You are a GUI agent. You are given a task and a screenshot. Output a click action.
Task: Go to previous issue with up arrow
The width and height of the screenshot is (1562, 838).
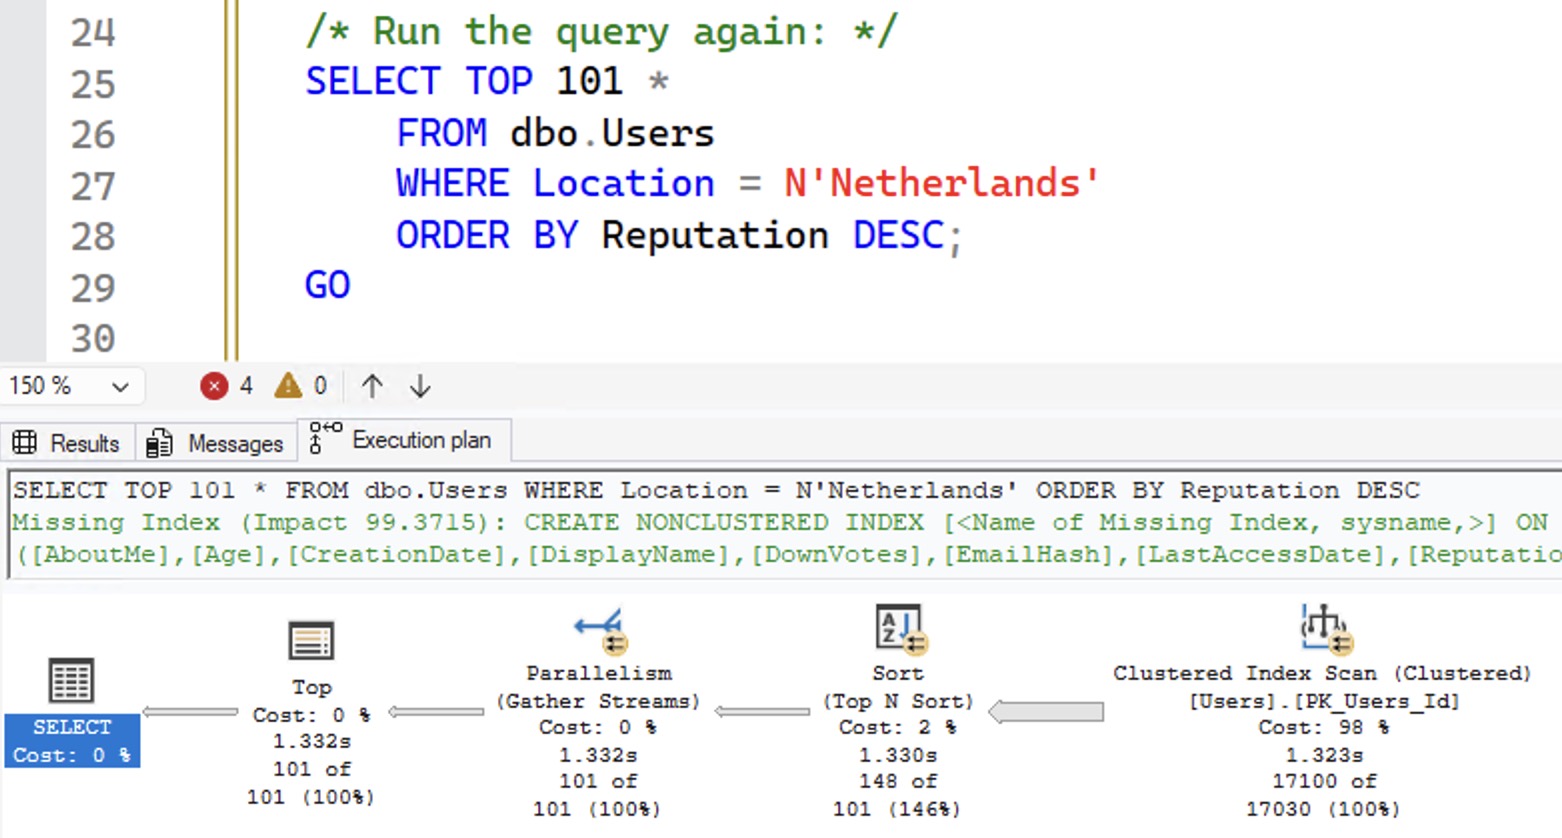[372, 386]
